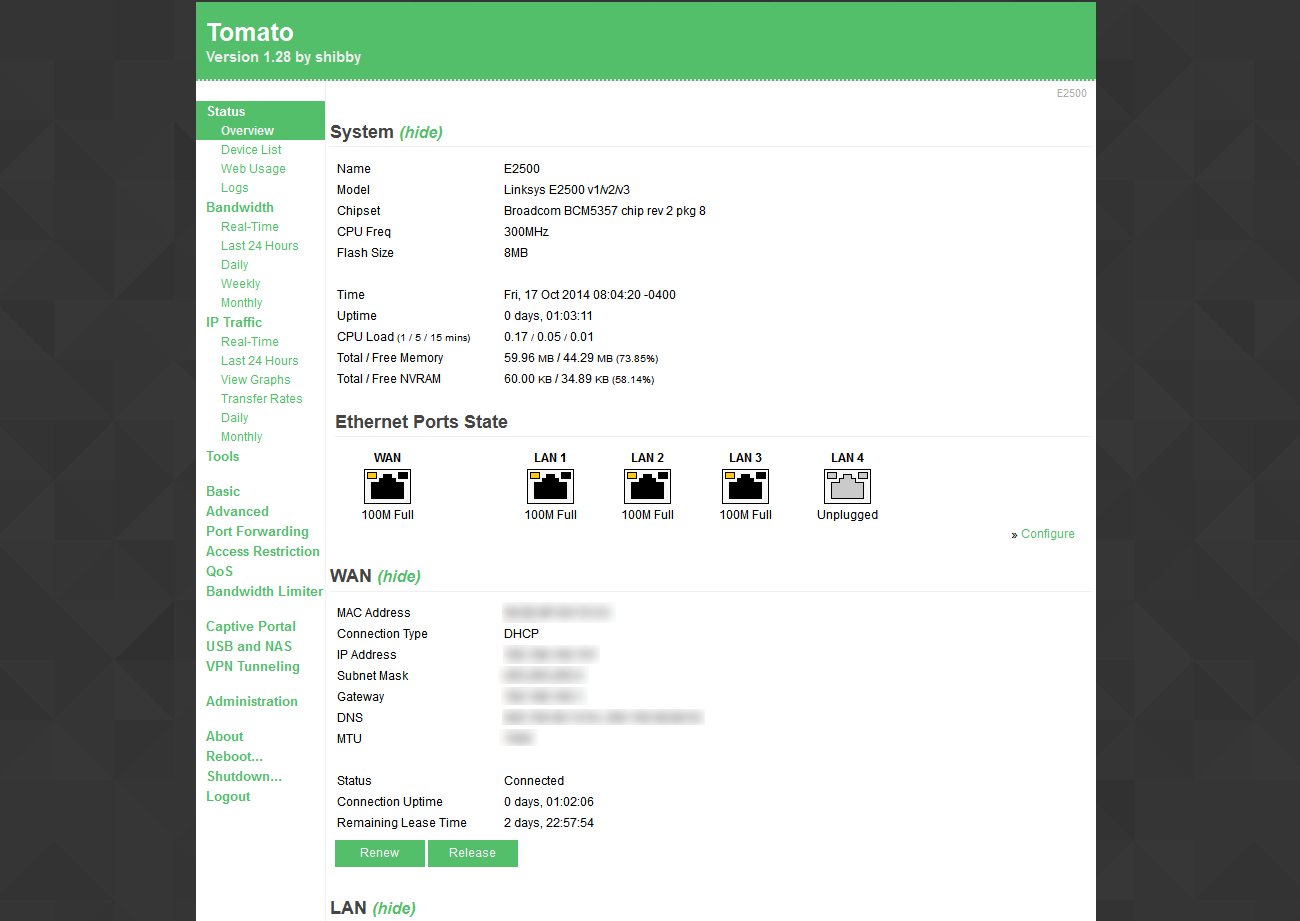The image size is (1300, 921).
Task: Open the Basic settings menu
Action: click(x=223, y=491)
